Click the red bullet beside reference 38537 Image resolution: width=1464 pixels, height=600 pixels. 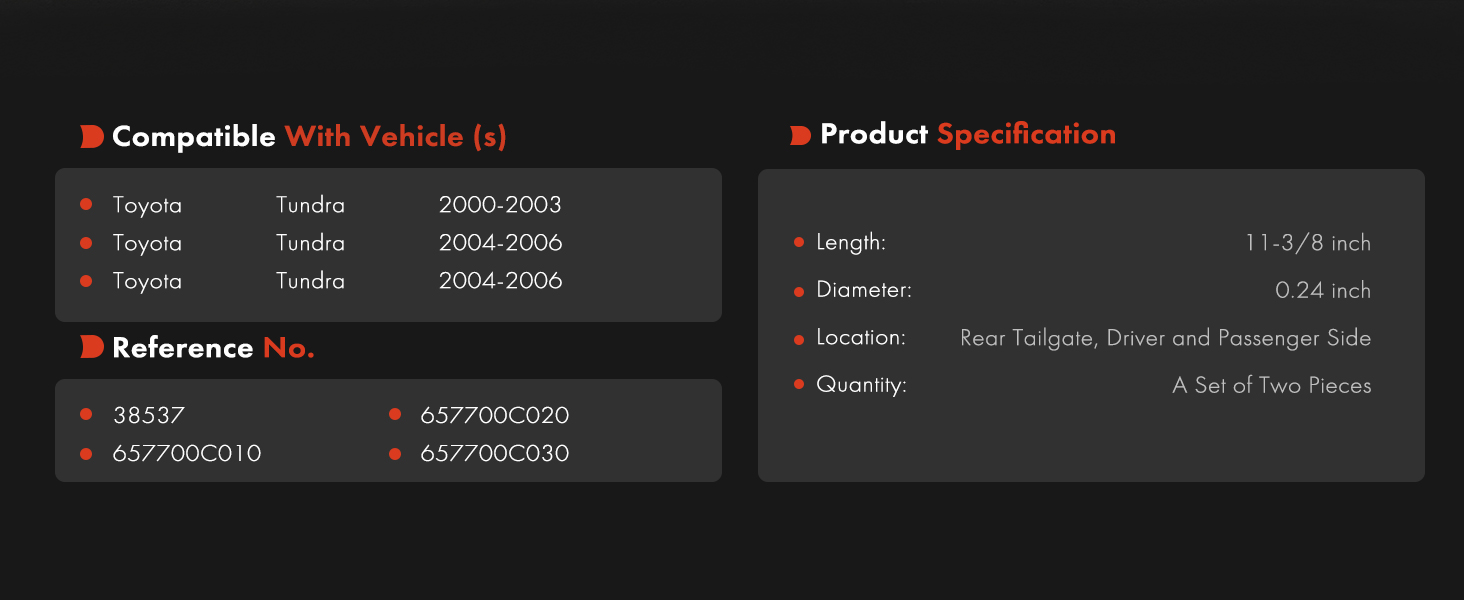pyautogui.click(x=86, y=414)
